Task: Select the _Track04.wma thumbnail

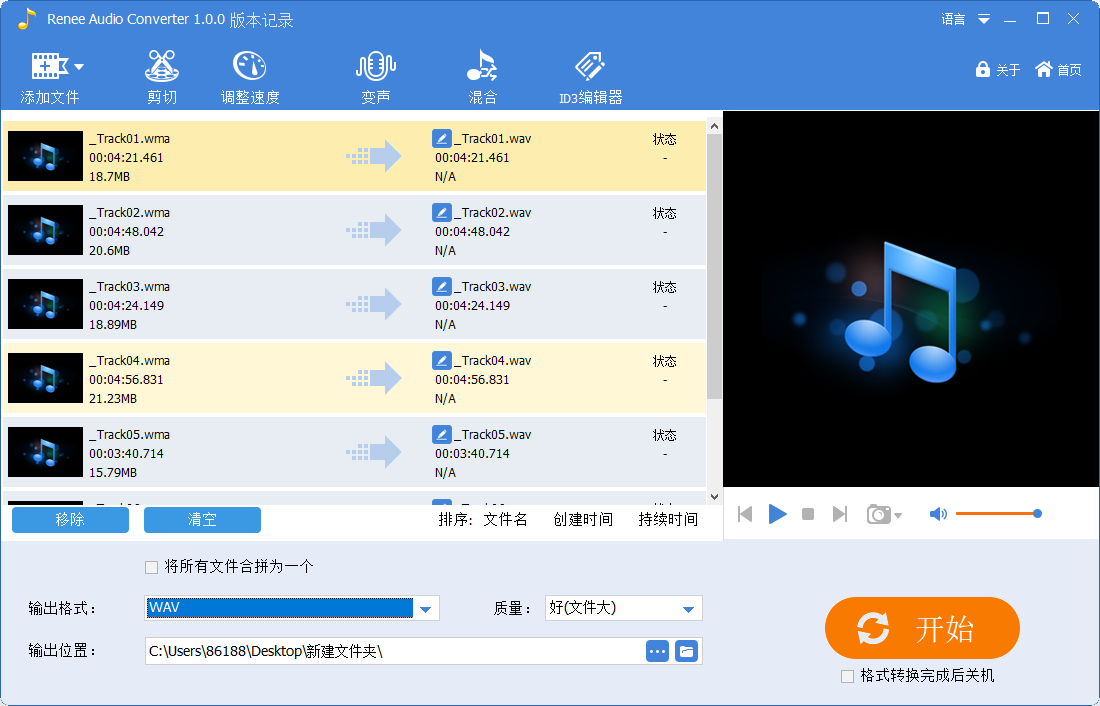Action: pyautogui.click(x=46, y=378)
